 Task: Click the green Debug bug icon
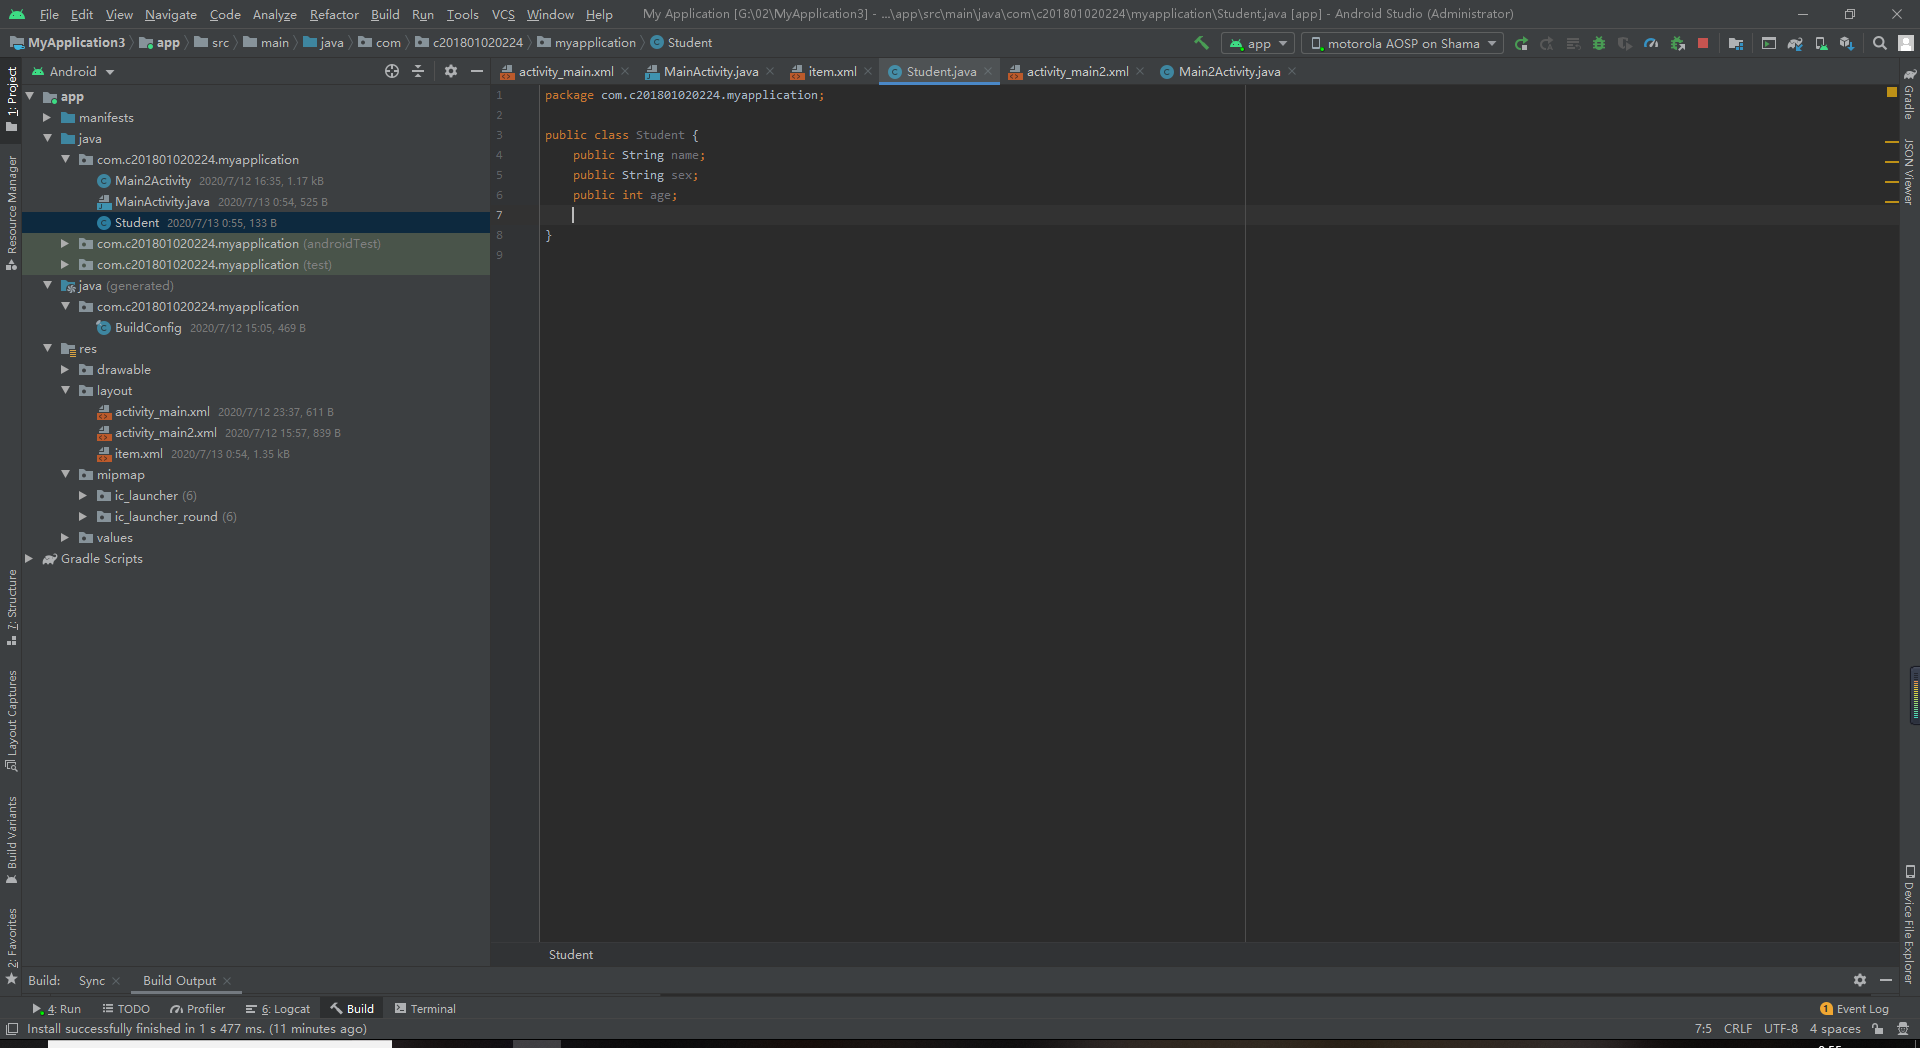(x=1599, y=43)
